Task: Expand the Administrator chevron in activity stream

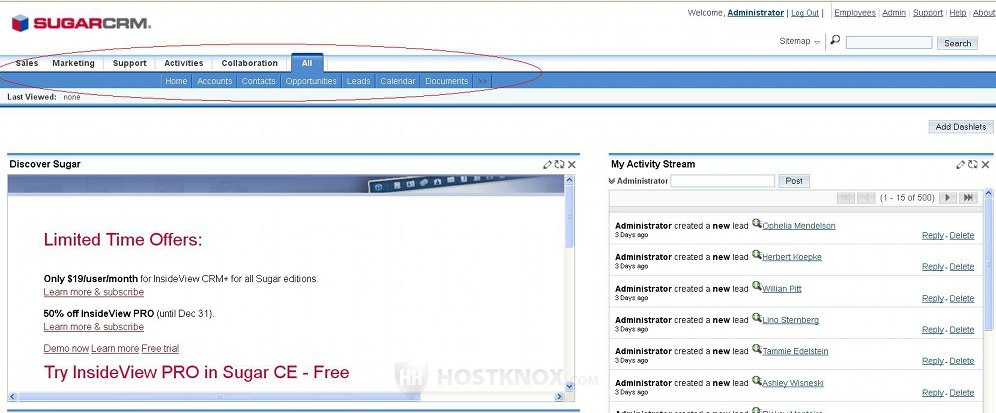Action: tap(612, 181)
